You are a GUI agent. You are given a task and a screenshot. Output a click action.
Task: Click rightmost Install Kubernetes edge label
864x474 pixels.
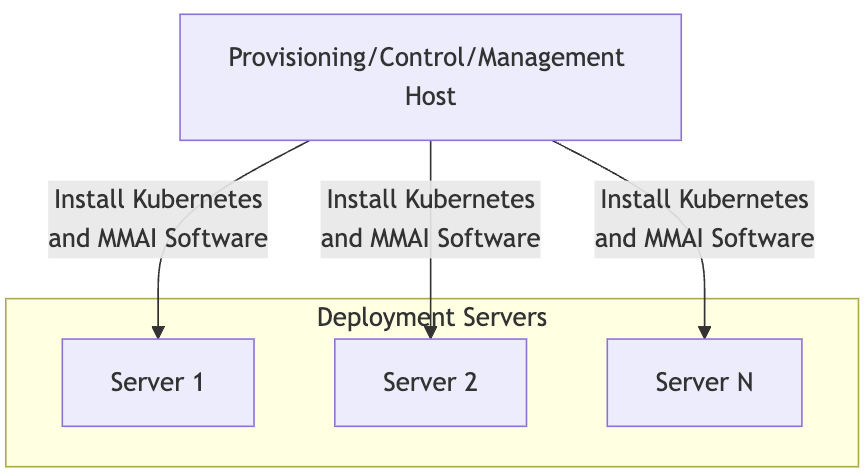pos(704,219)
